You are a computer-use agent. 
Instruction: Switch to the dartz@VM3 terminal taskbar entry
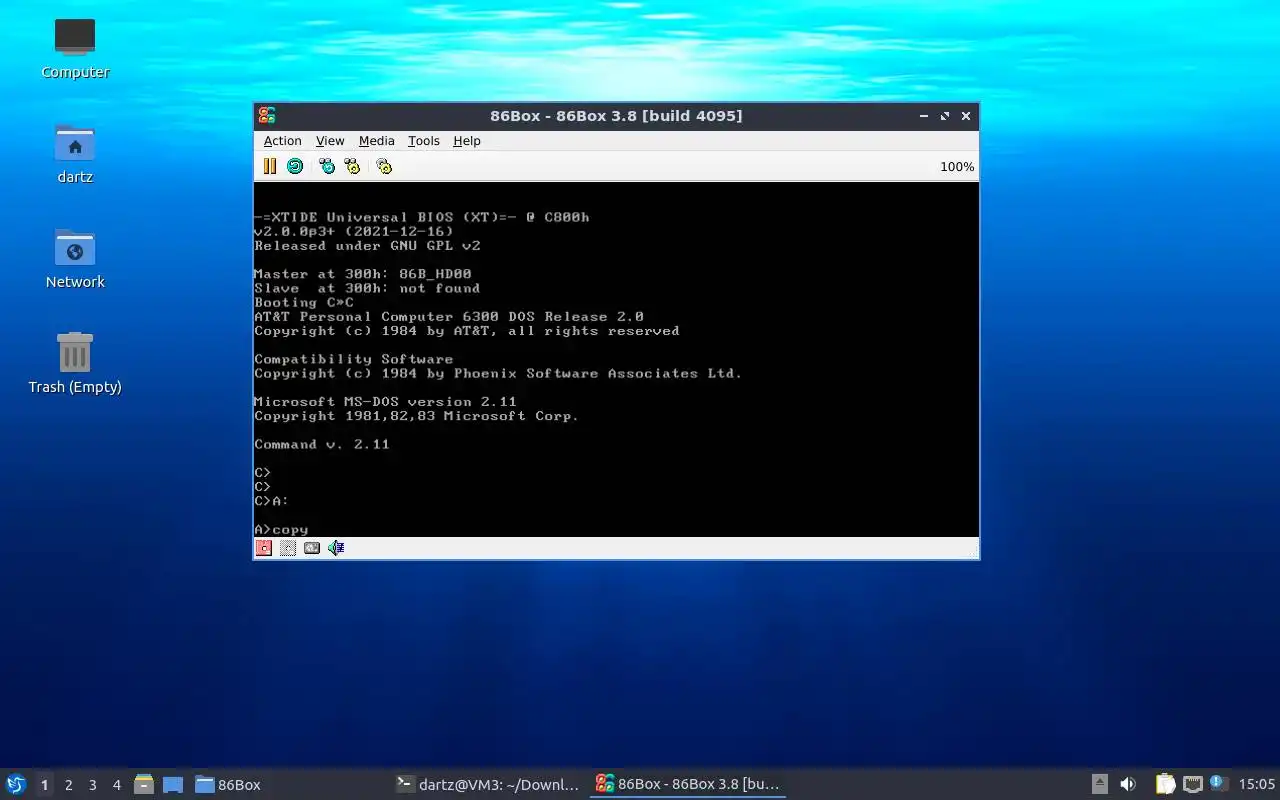tap(488, 784)
